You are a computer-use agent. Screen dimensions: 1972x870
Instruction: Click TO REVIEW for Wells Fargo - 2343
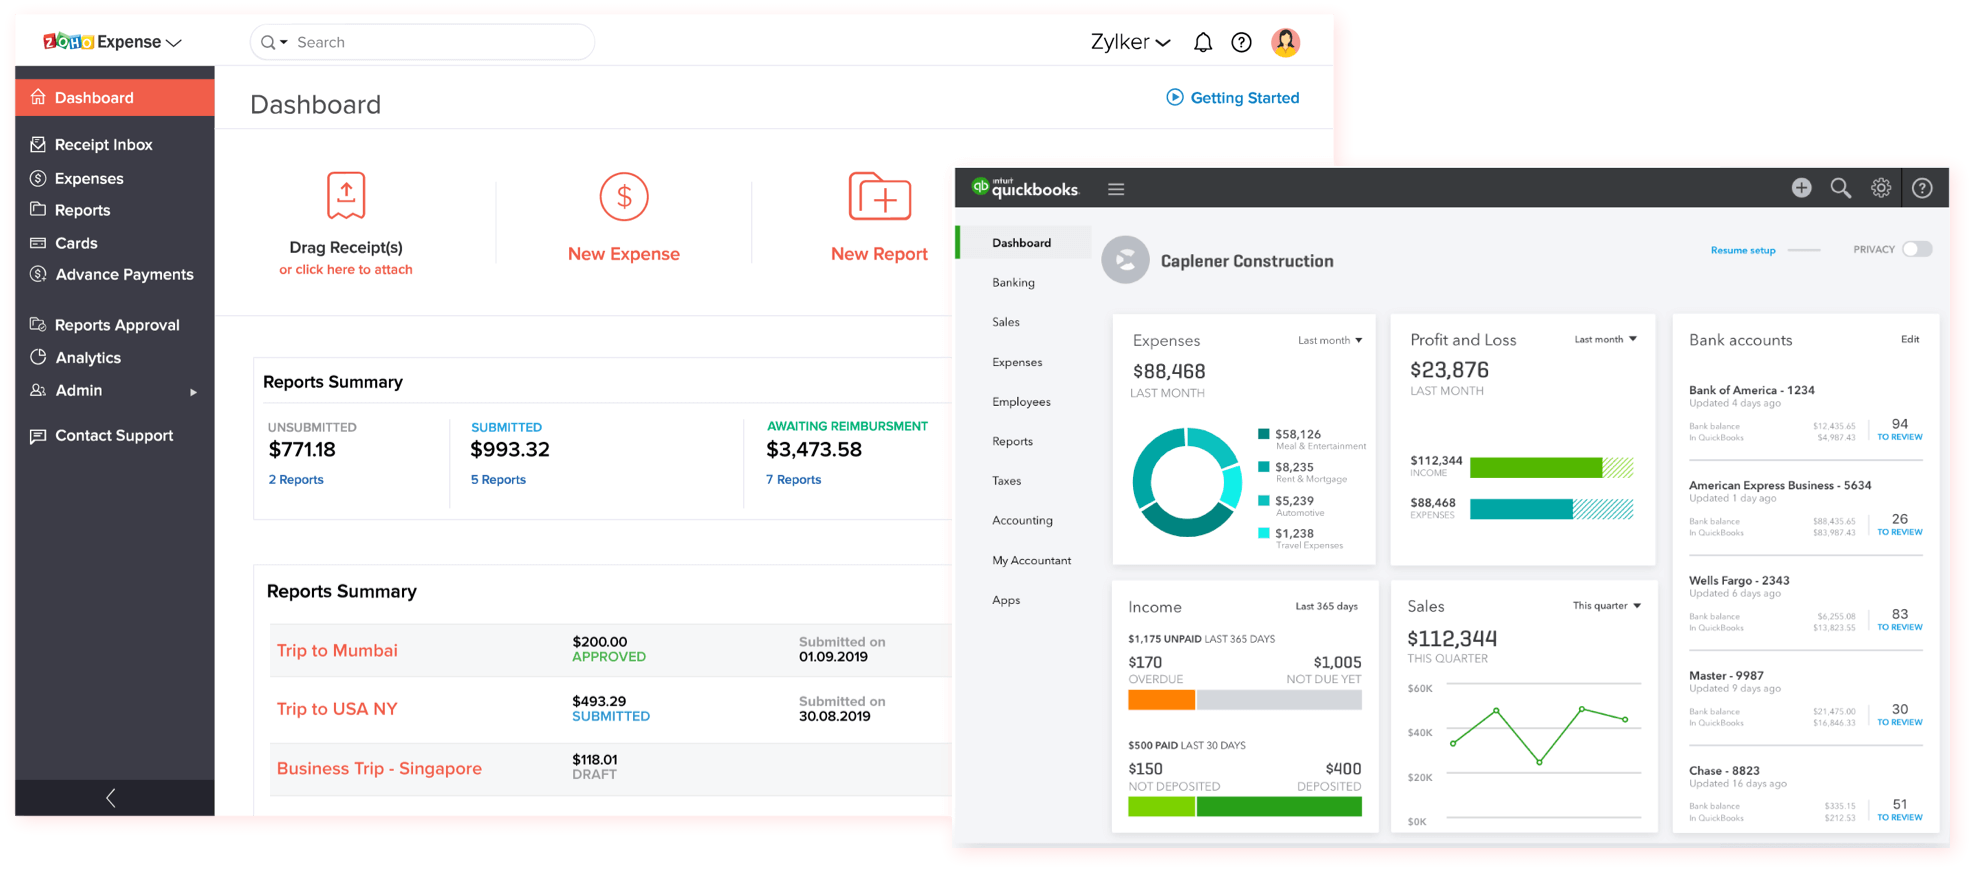1899,627
